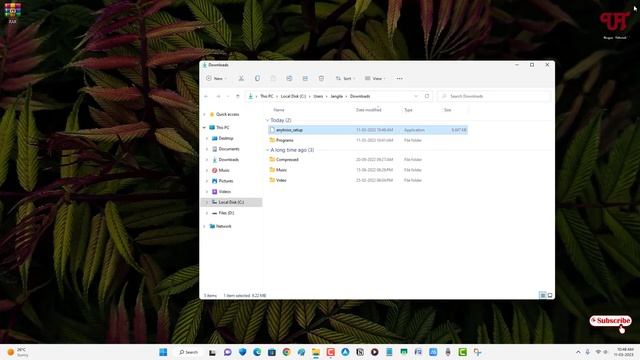Click the Share icon in toolbar

tap(305, 78)
